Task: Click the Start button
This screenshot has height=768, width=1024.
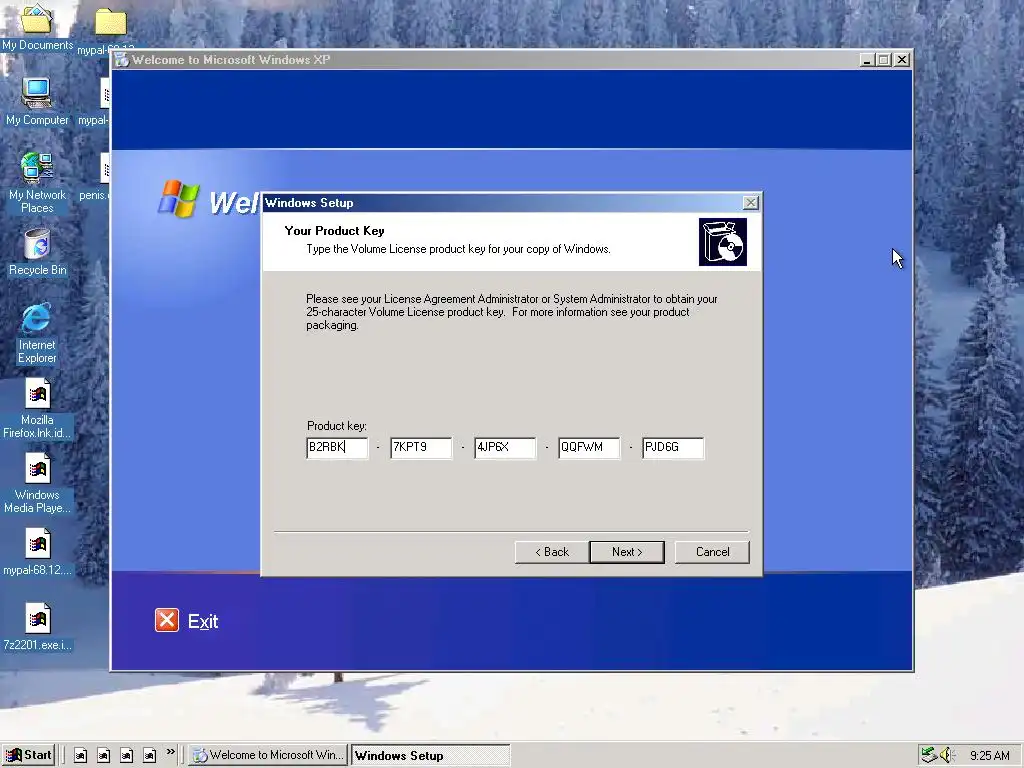Action: pos(28,756)
